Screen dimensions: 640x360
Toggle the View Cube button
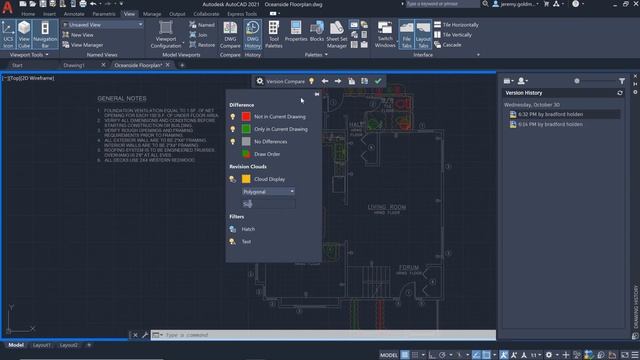[x=24, y=34]
